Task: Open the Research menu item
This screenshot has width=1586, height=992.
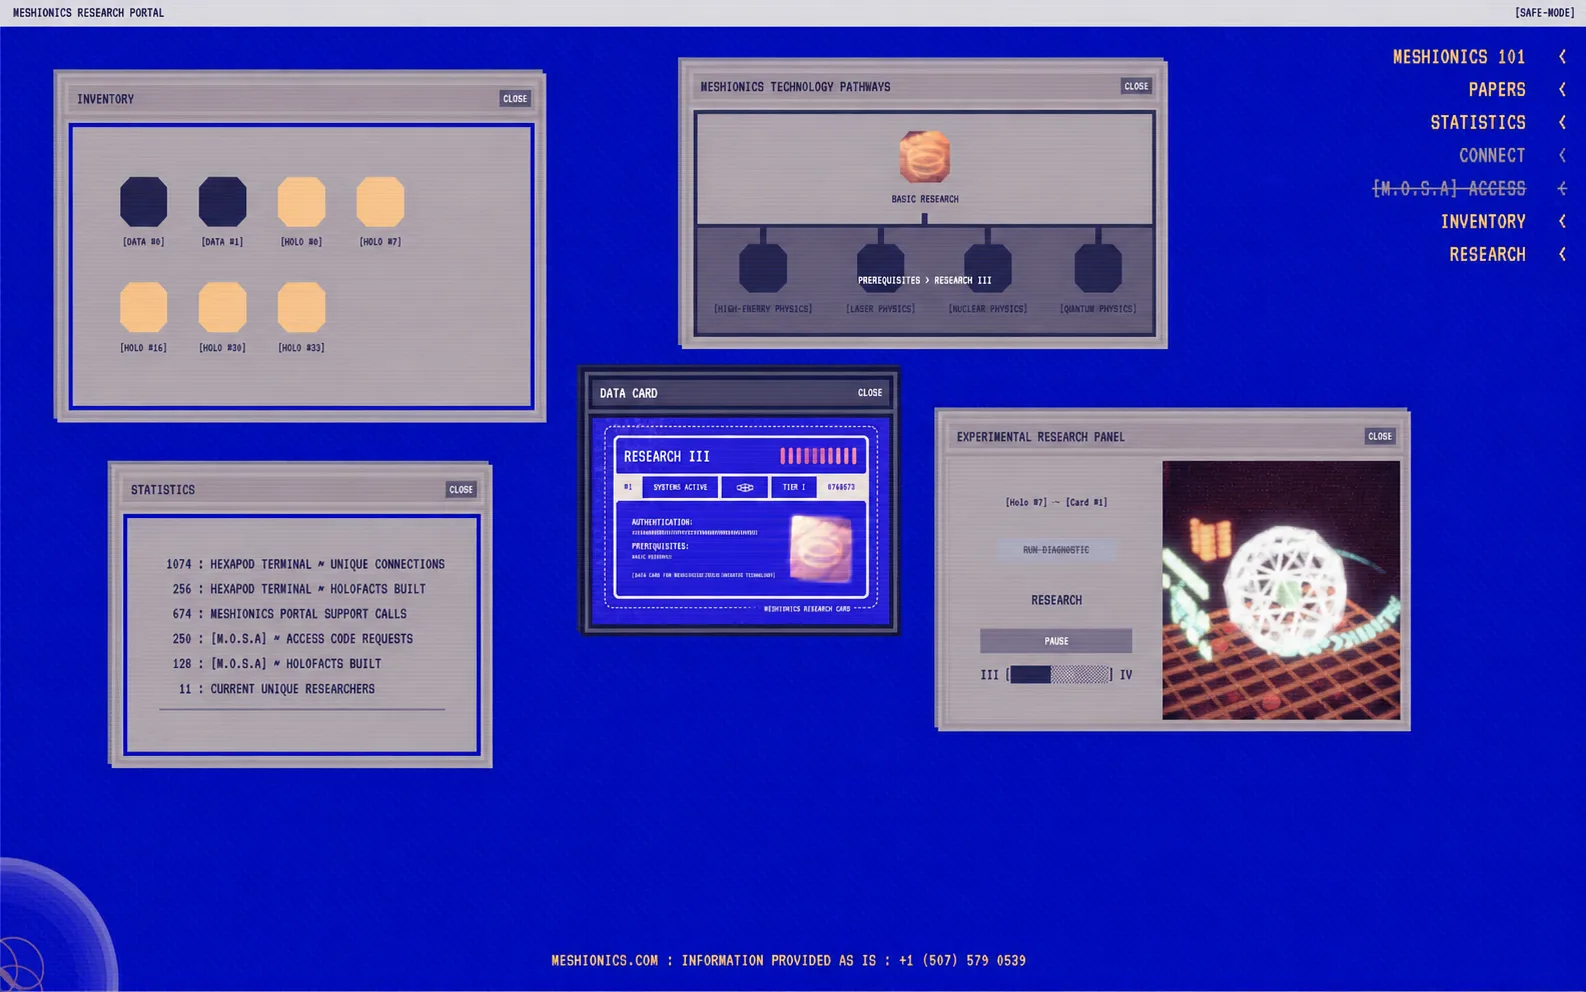Action: coord(1488,254)
